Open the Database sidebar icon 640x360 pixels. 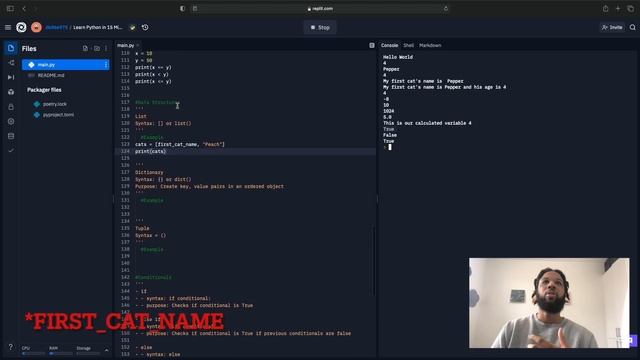pos(11,136)
